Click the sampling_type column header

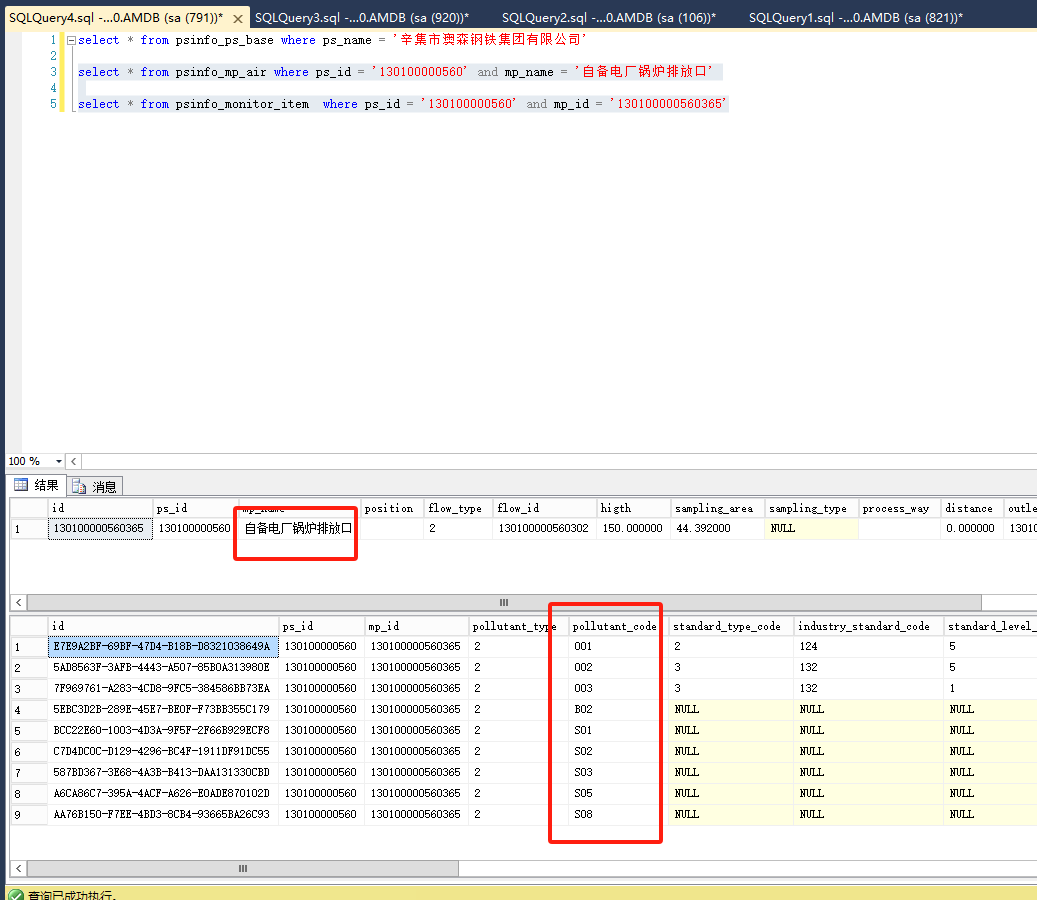(811, 508)
